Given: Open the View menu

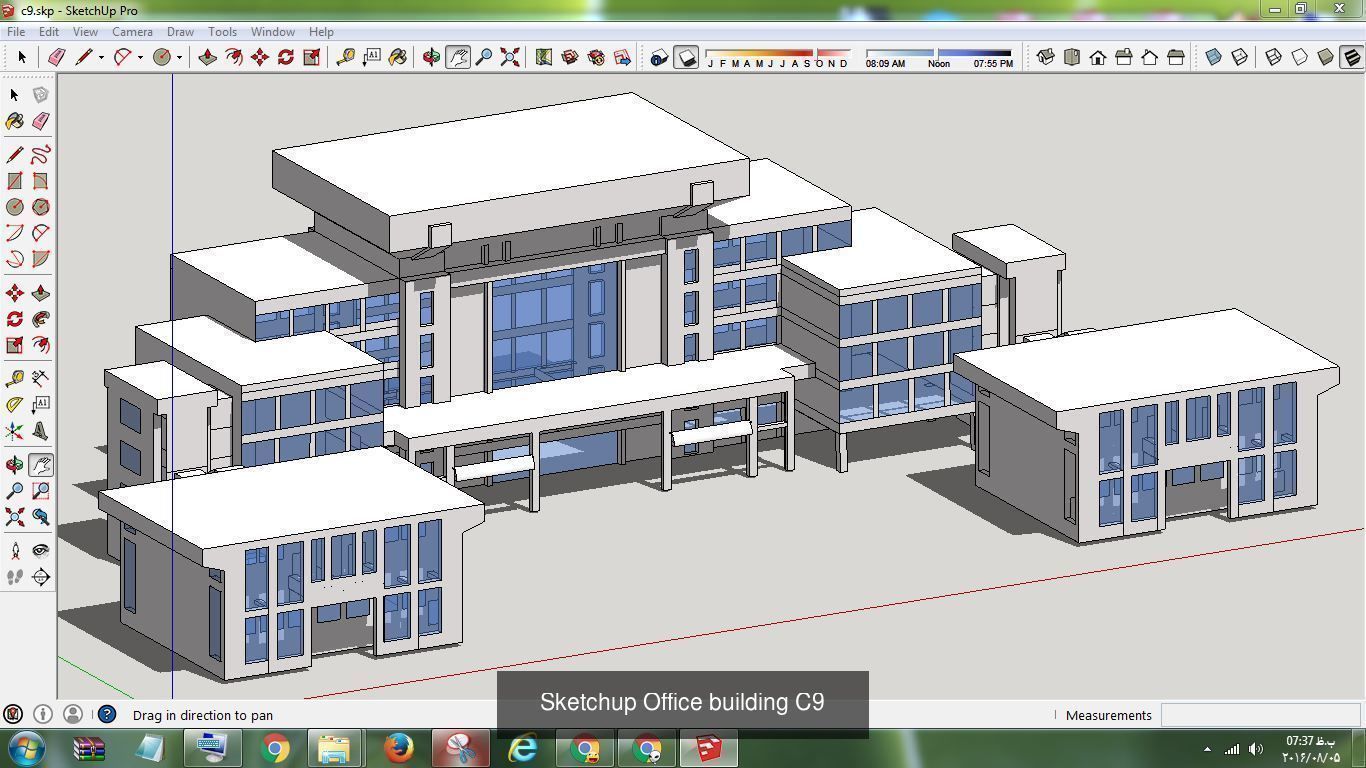Looking at the screenshot, I should [85, 32].
